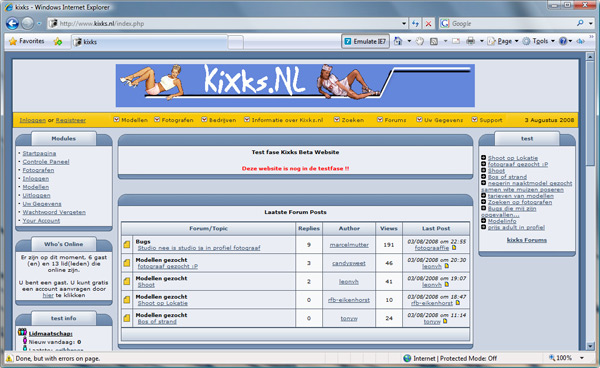Click the toolbar expand chevron
The height and width of the screenshot is (368, 600).
click(x=592, y=37)
